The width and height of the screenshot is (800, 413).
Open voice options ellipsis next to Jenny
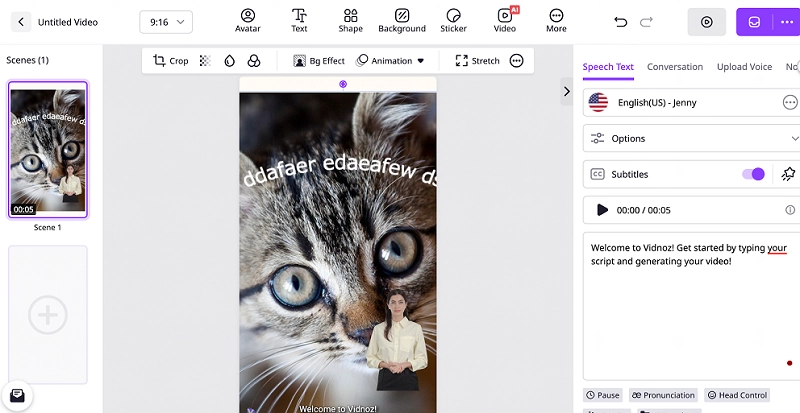pos(790,103)
